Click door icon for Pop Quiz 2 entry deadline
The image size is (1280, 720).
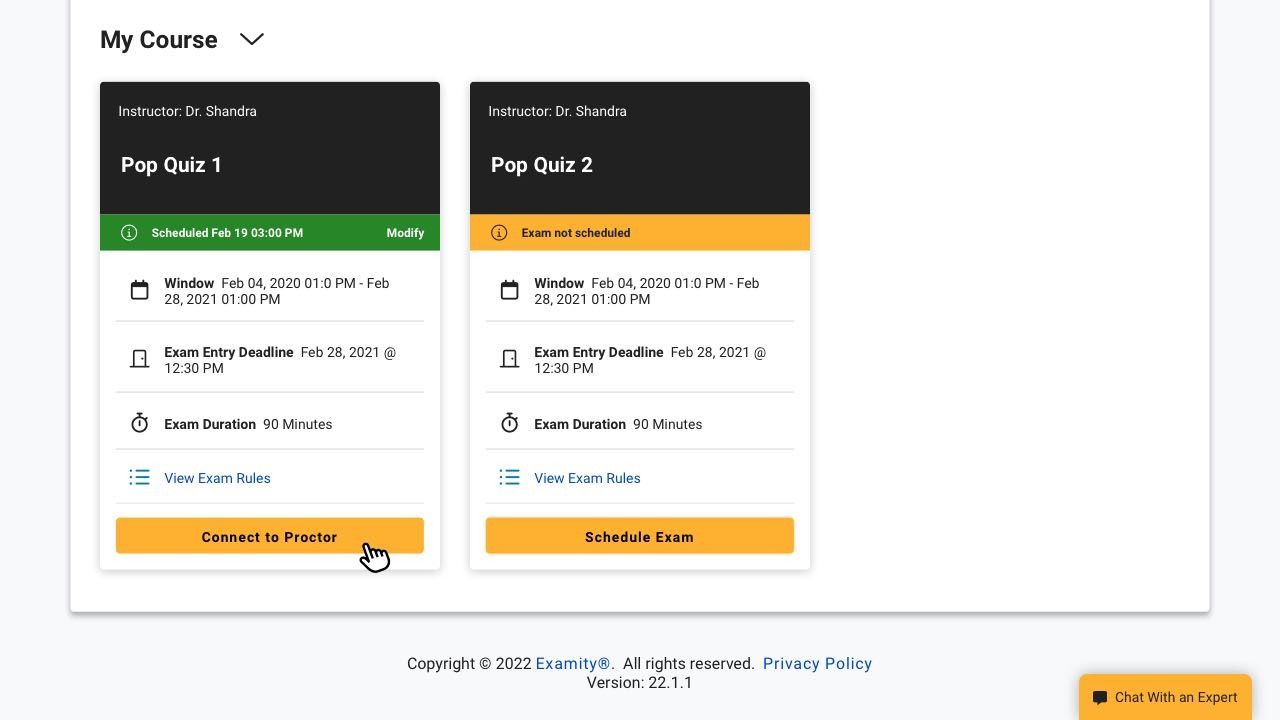pos(510,359)
